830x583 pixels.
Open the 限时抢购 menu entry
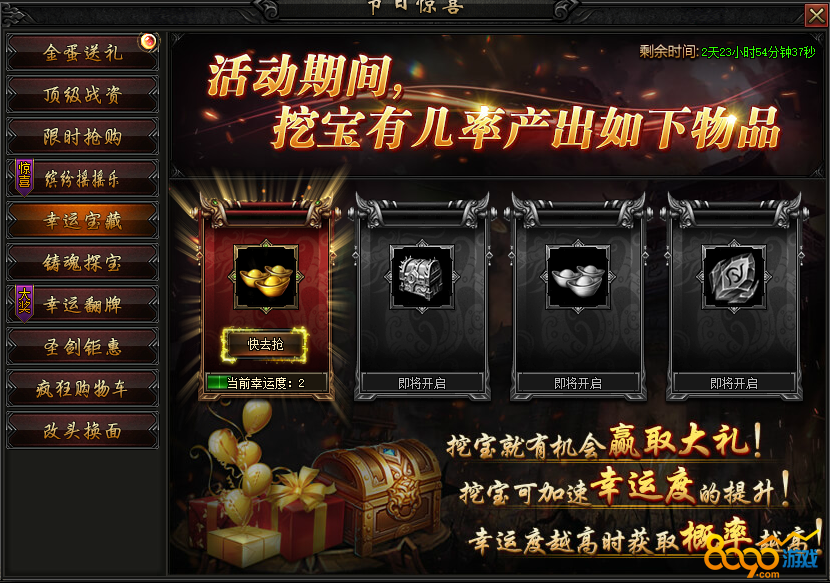[83, 137]
